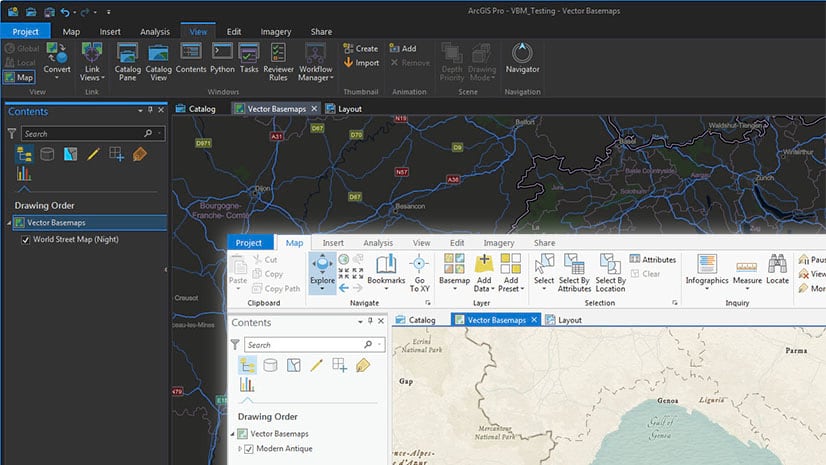
Task: Select List By Charts in dark Contents
Action: pos(24,173)
